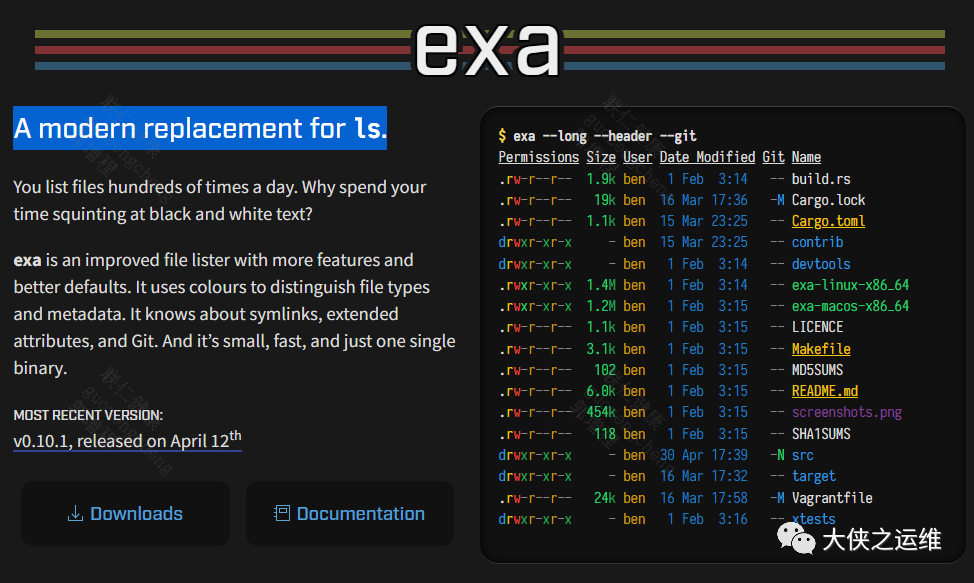974x583 pixels.
Task: Click the 大侠之运维 label
Action: pyautogui.click(x=881, y=539)
